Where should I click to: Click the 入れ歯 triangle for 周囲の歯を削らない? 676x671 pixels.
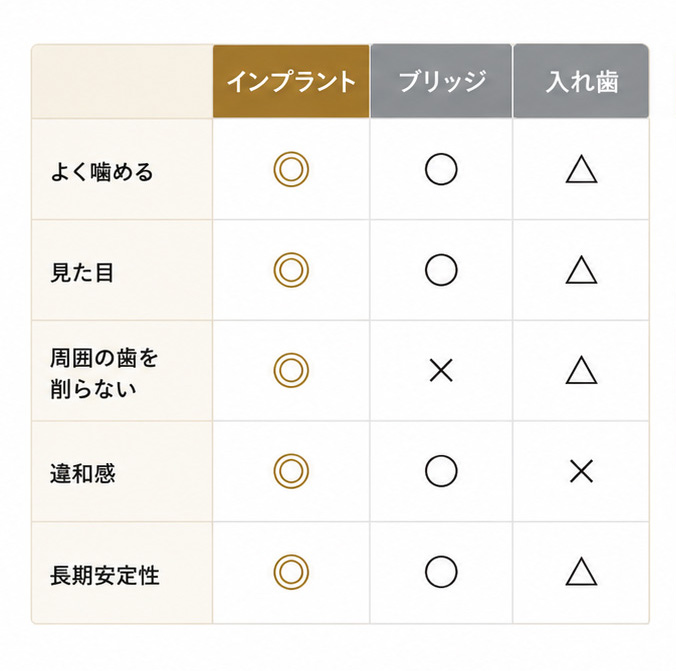coord(581,370)
